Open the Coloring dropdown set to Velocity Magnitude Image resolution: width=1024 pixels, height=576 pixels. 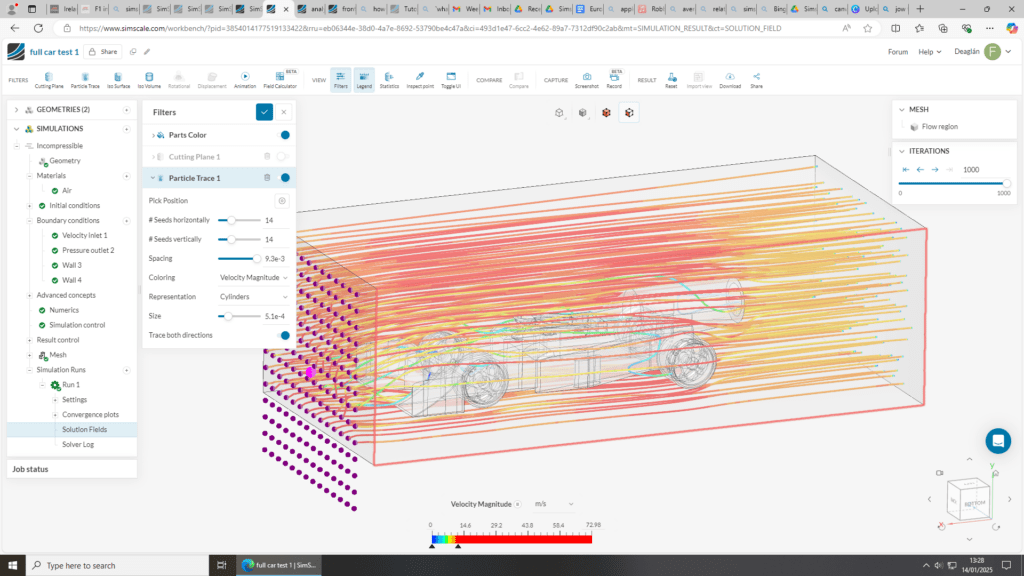coord(253,278)
